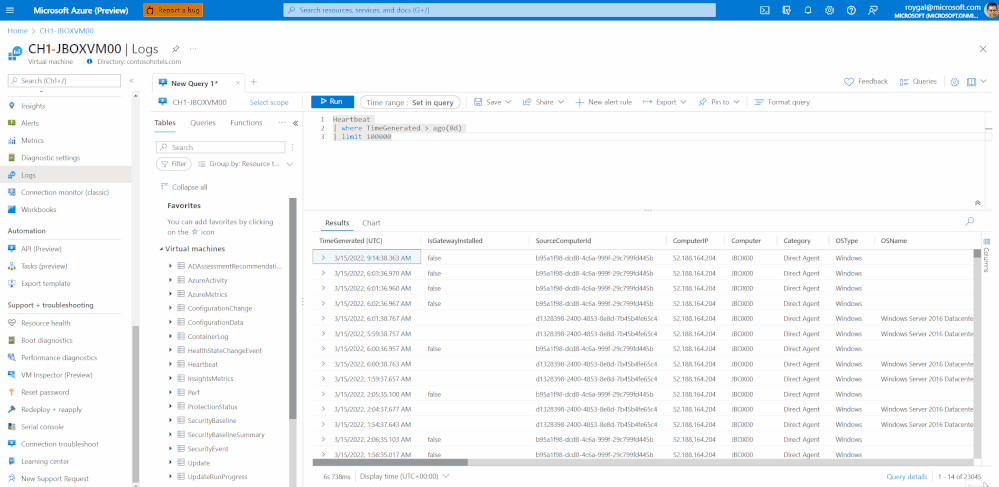Open the help question mark icon
The image size is (999, 487).
click(851, 10)
